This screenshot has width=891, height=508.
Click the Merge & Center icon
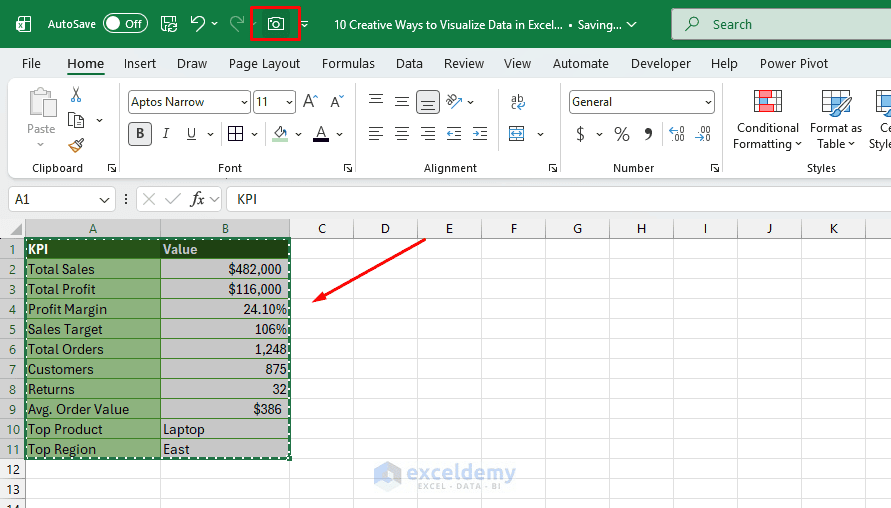tap(517, 134)
